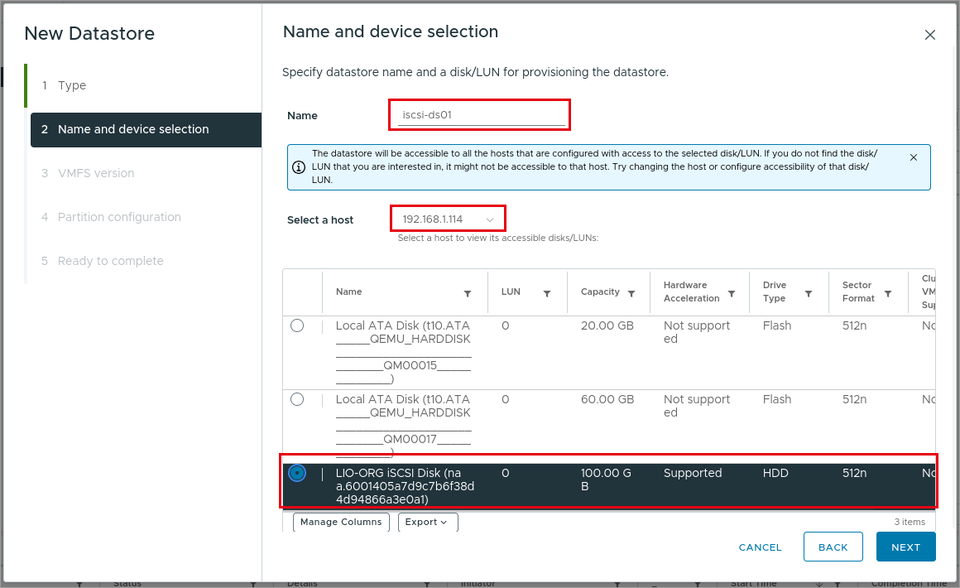Filter the Capacity column
Screen dimensions: 960x588
coord(631,294)
